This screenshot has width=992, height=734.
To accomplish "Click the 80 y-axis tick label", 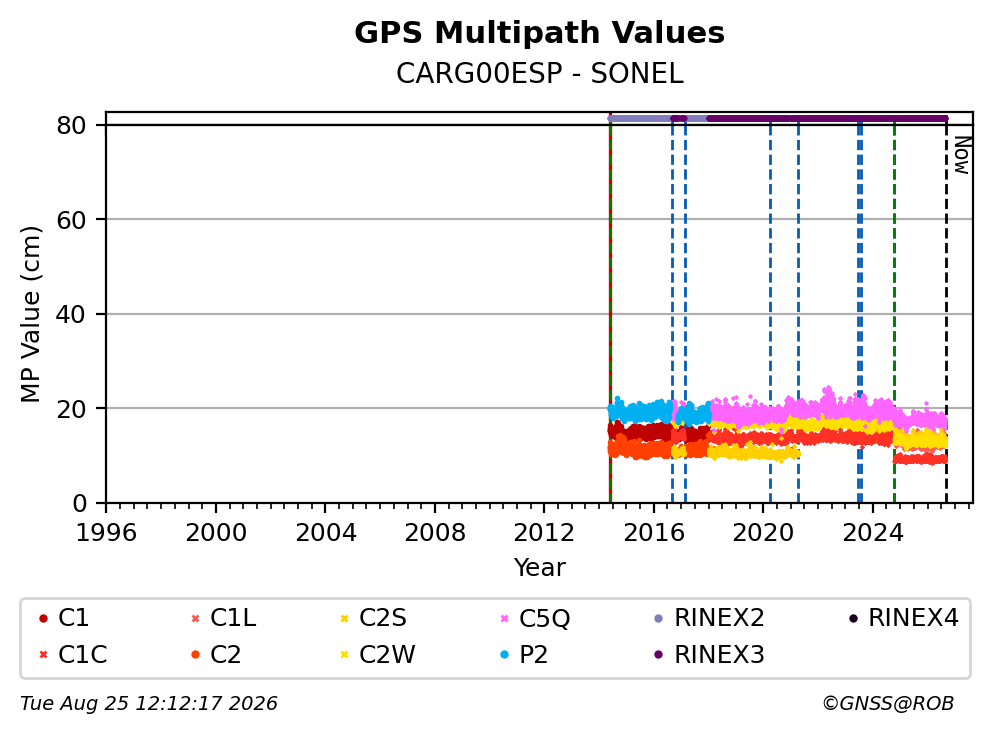I will tap(71, 125).
